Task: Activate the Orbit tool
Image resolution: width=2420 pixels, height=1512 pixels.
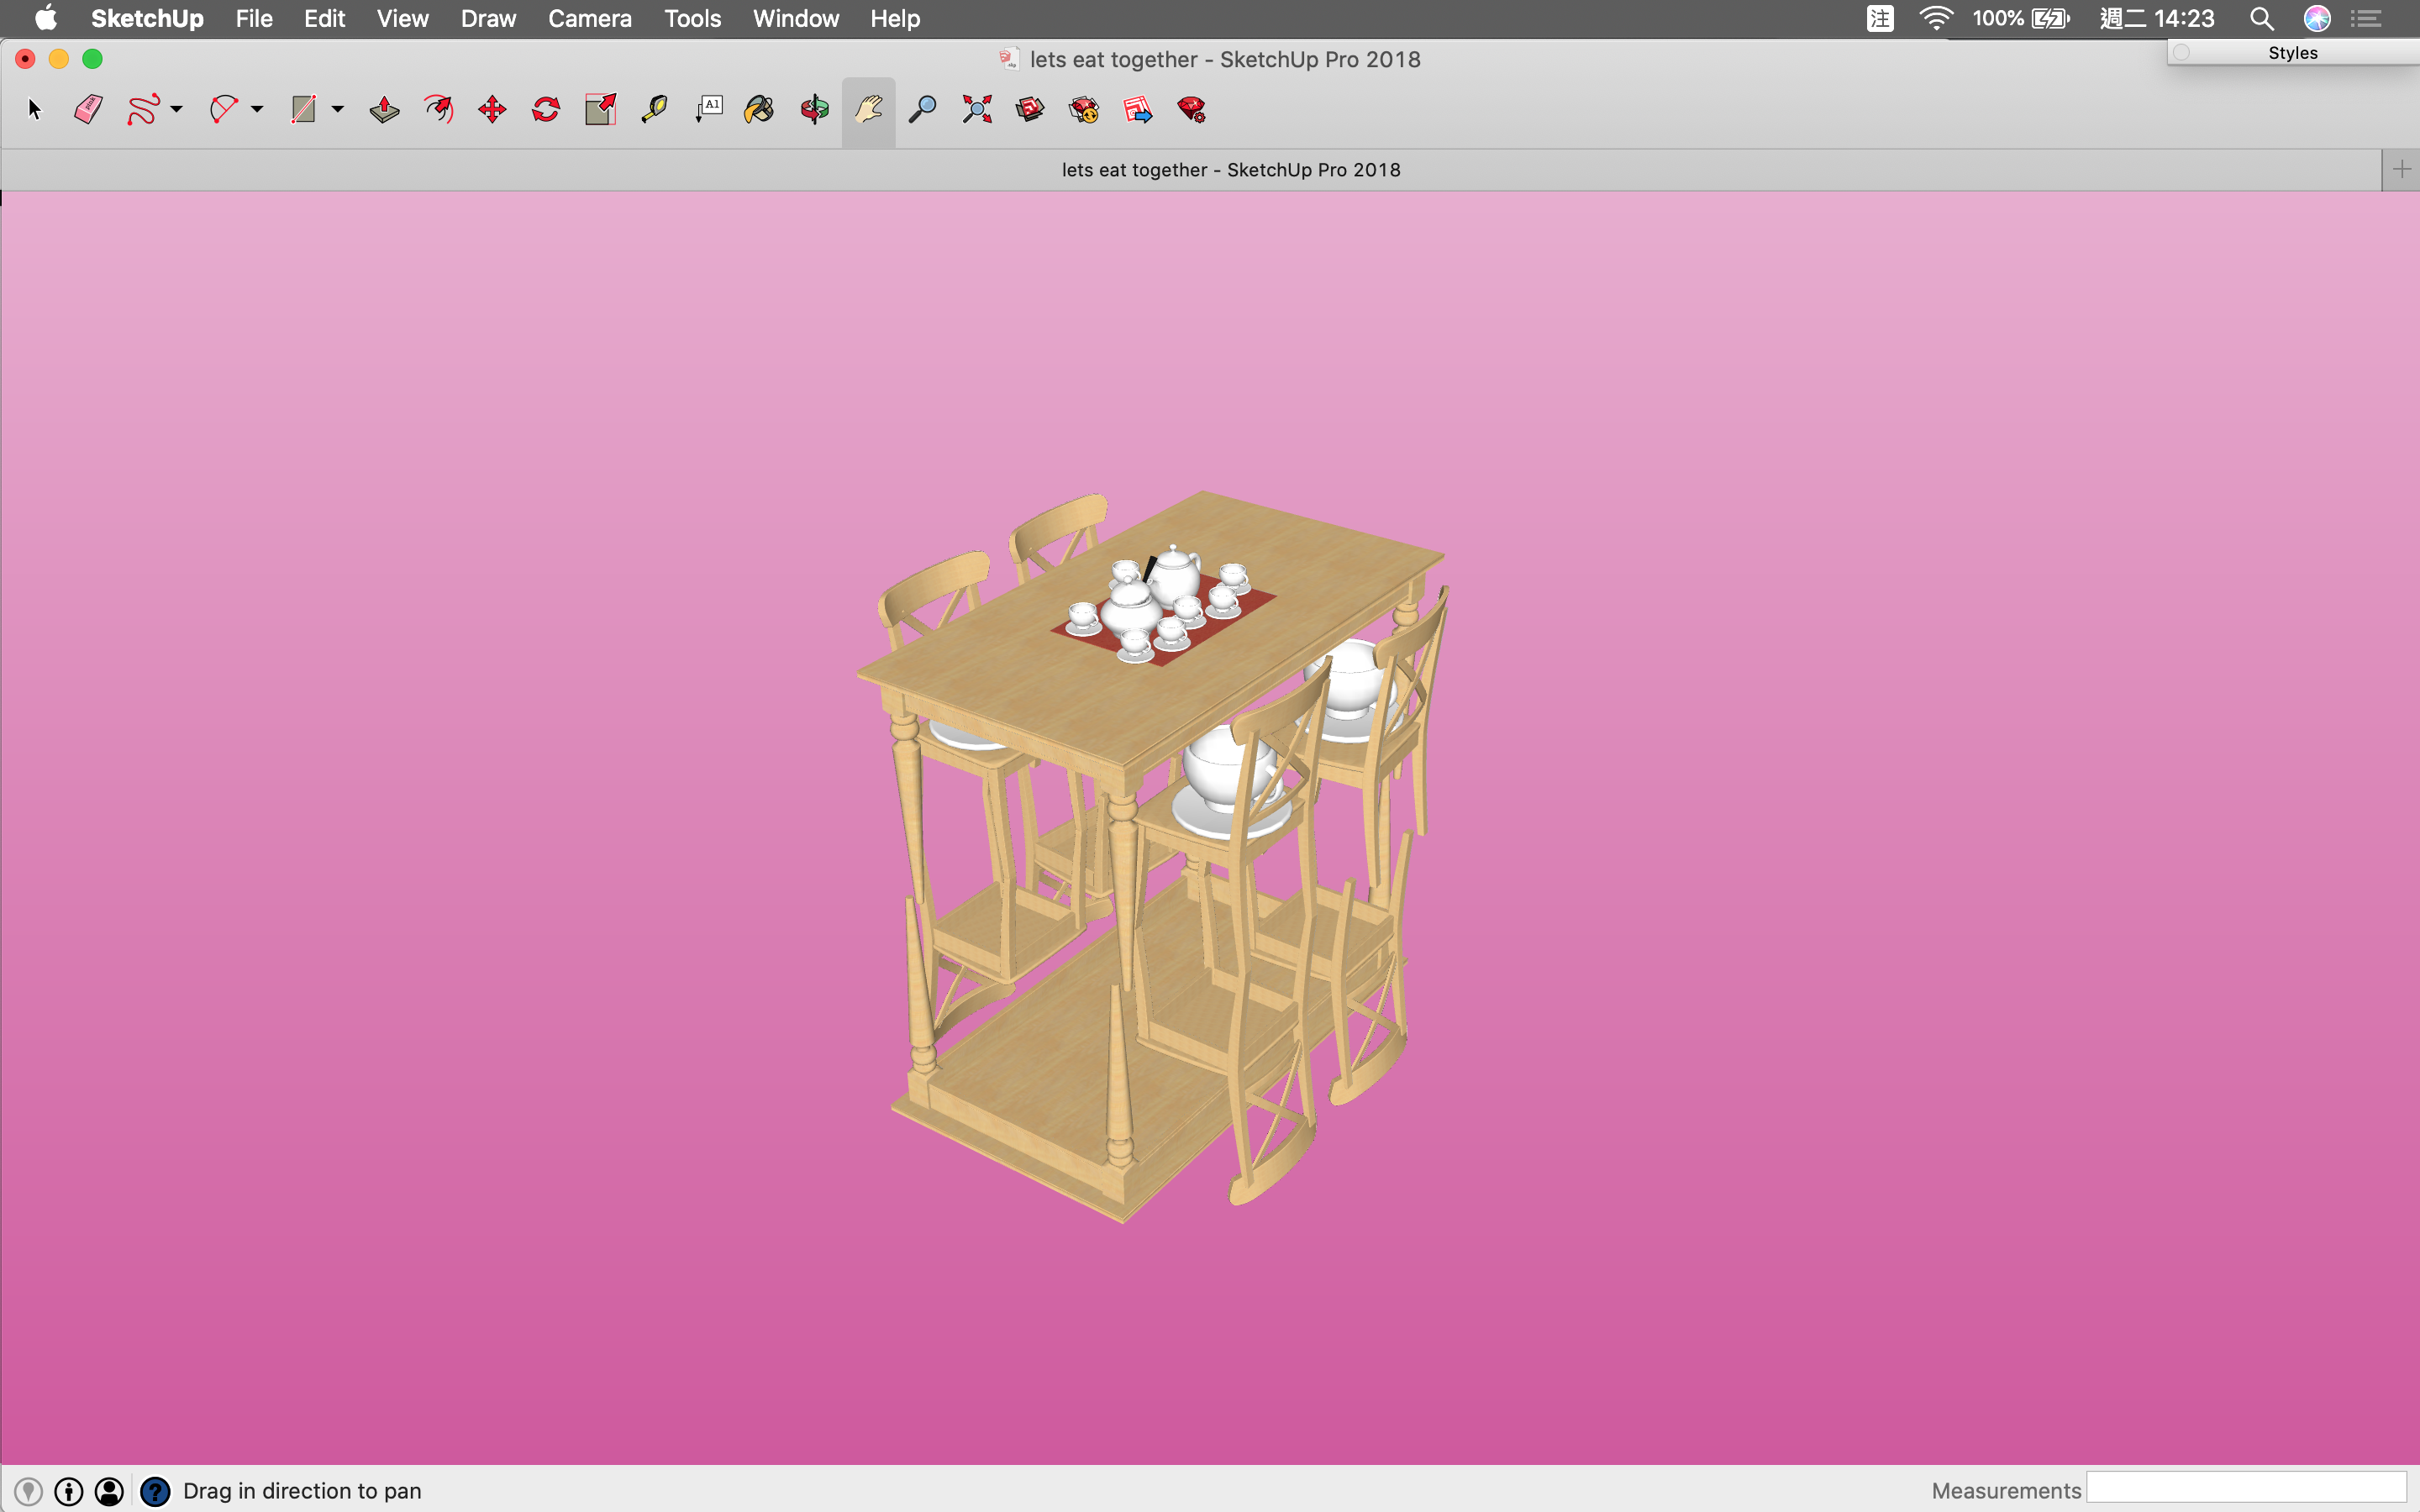Action: [814, 109]
